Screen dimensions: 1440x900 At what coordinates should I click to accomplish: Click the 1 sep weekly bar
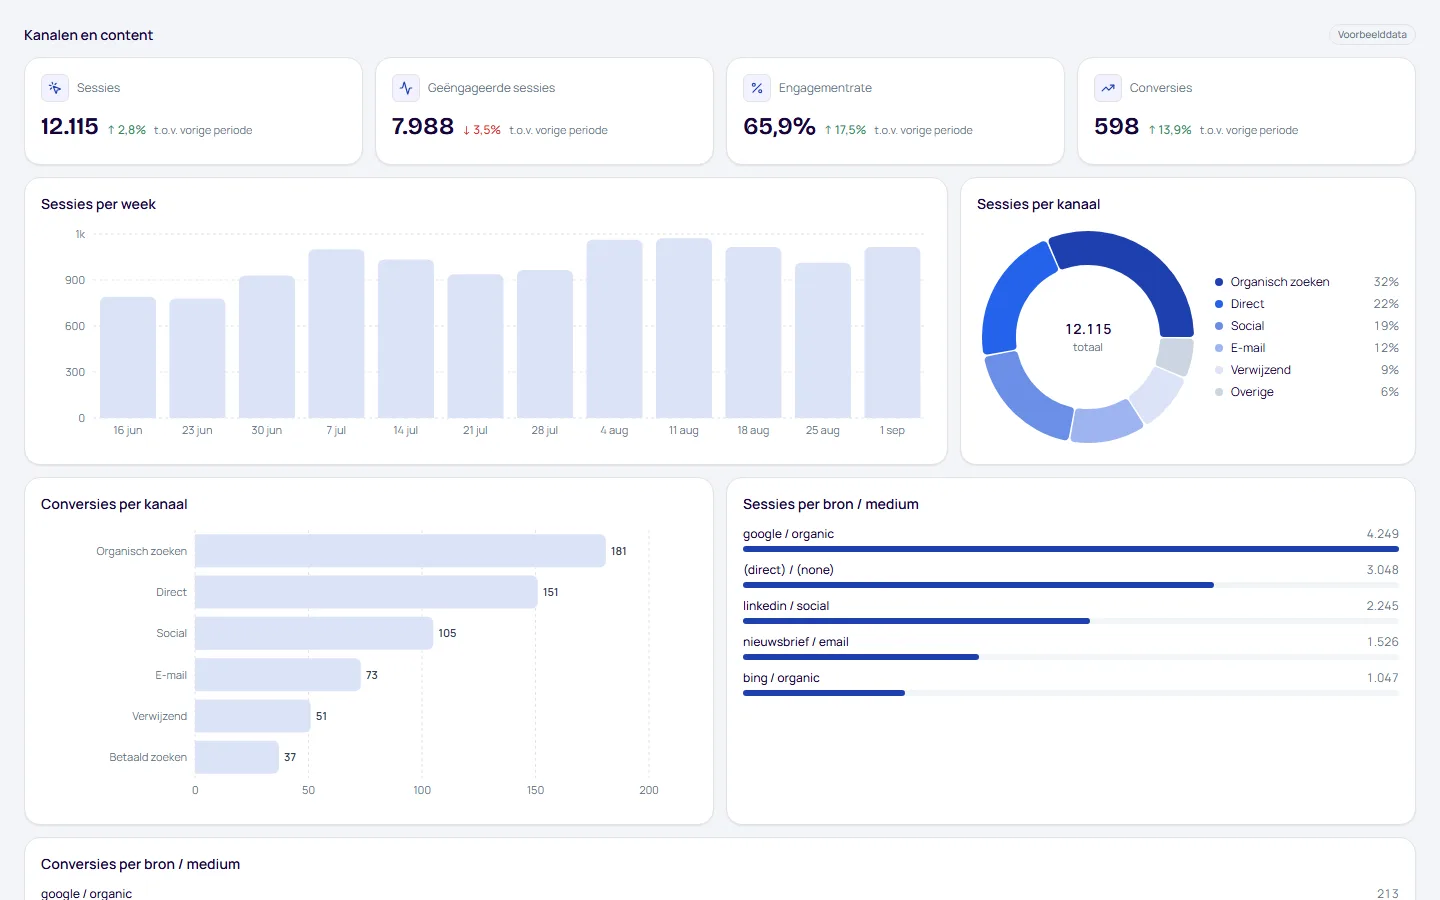(x=892, y=333)
